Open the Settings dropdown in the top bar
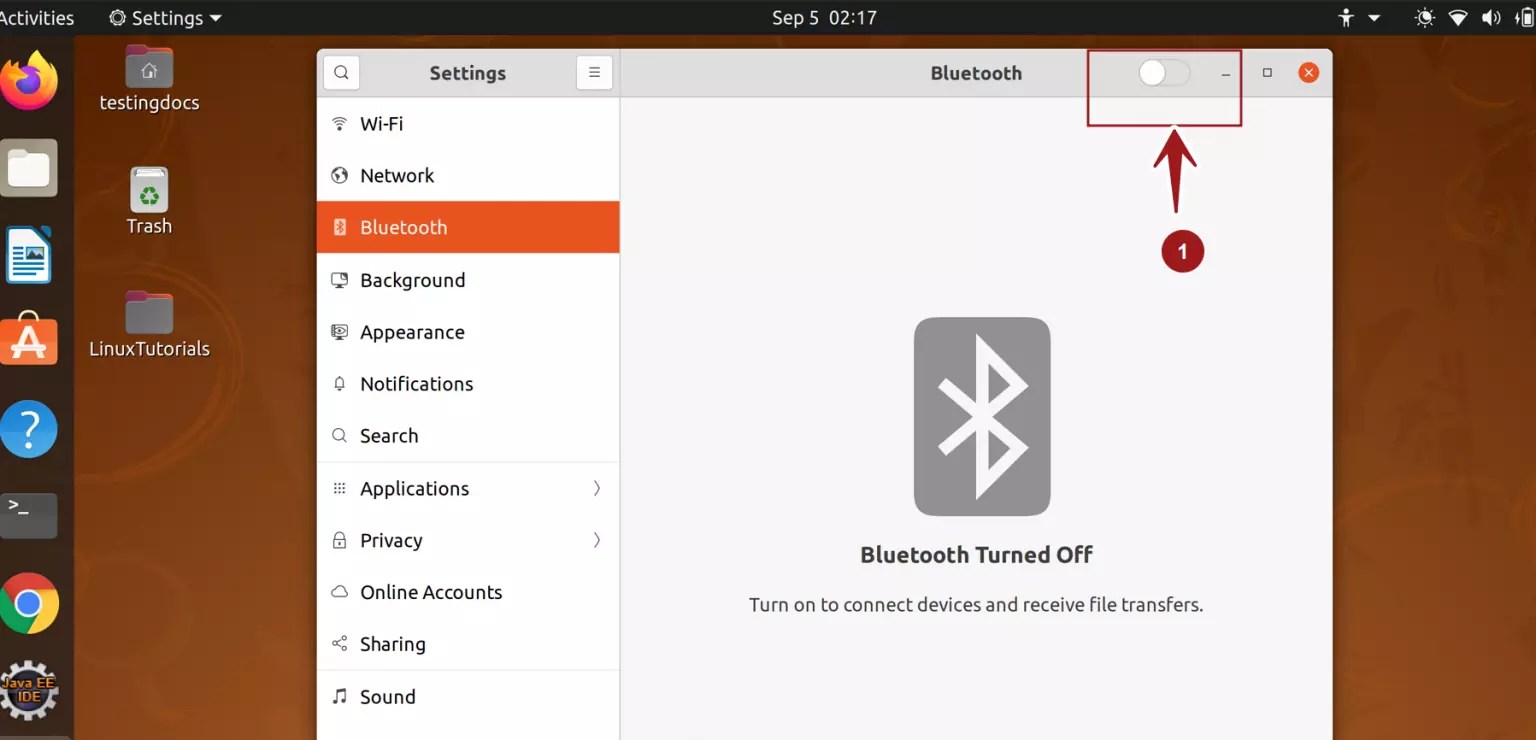The width and height of the screenshot is (1536, 740). tap(164, 17)
